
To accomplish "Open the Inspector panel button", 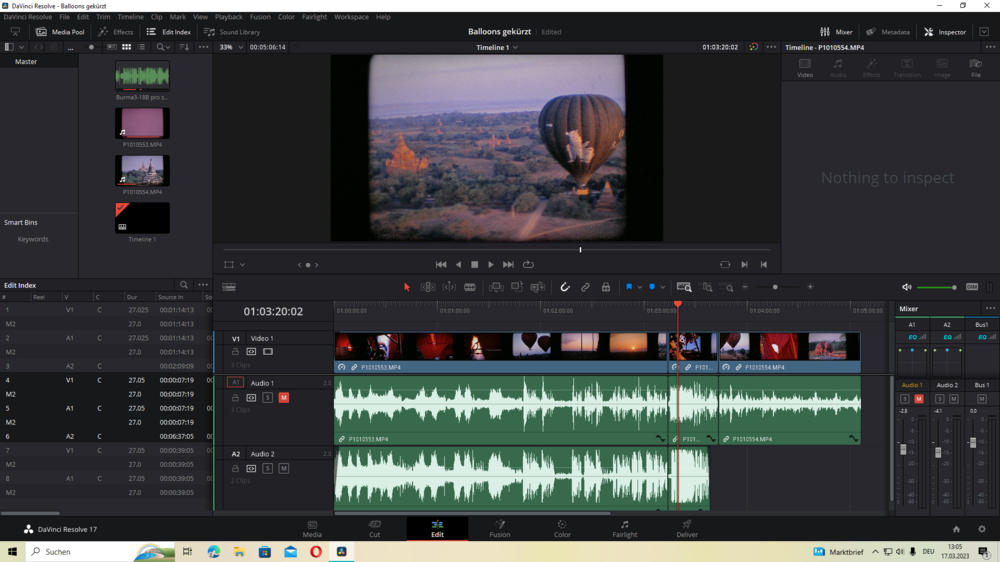I will tap(944, 32).
